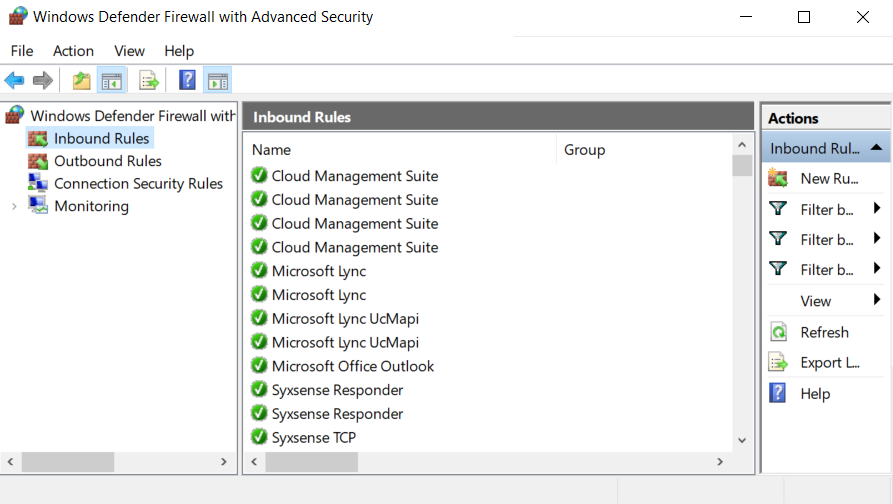
Task: Toggle the Show/Hide Action Pane toolbar button
Action: (x=217, y=80)
